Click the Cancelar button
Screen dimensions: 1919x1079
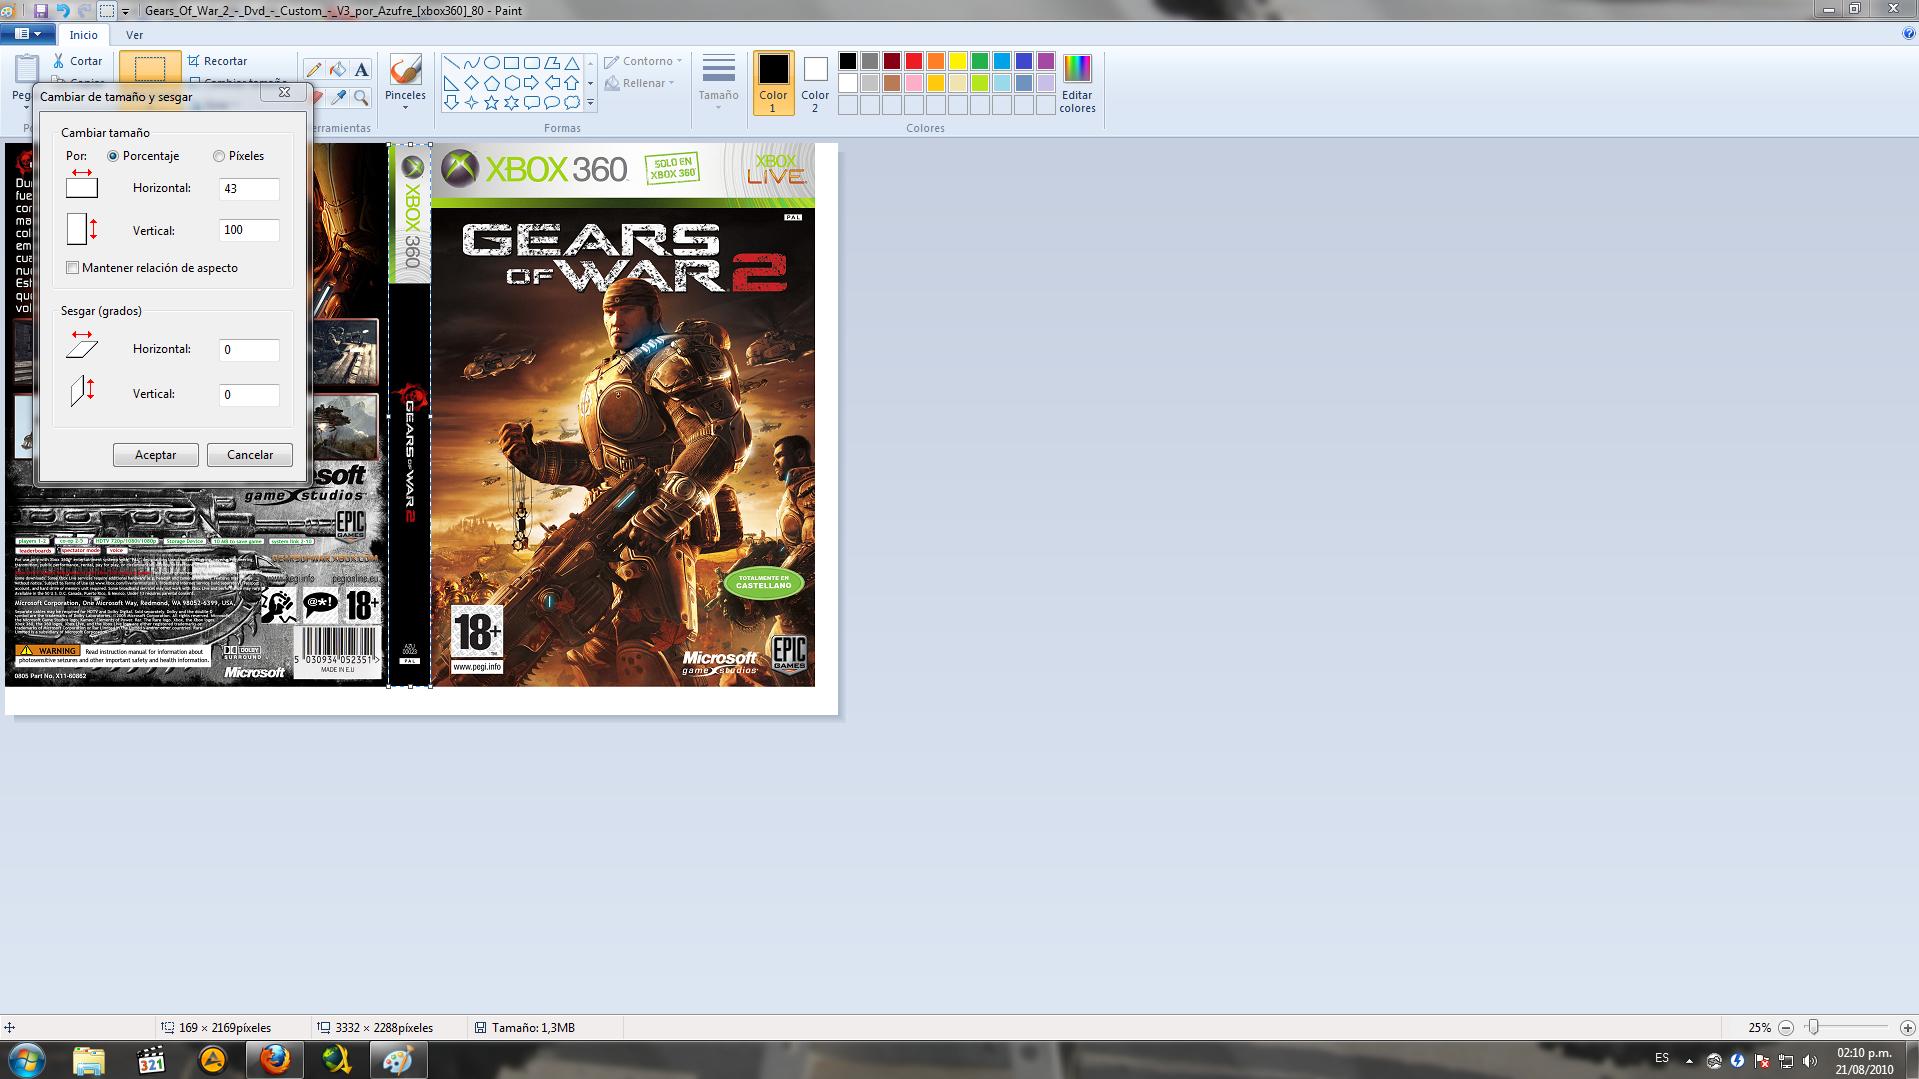point(250,455)
